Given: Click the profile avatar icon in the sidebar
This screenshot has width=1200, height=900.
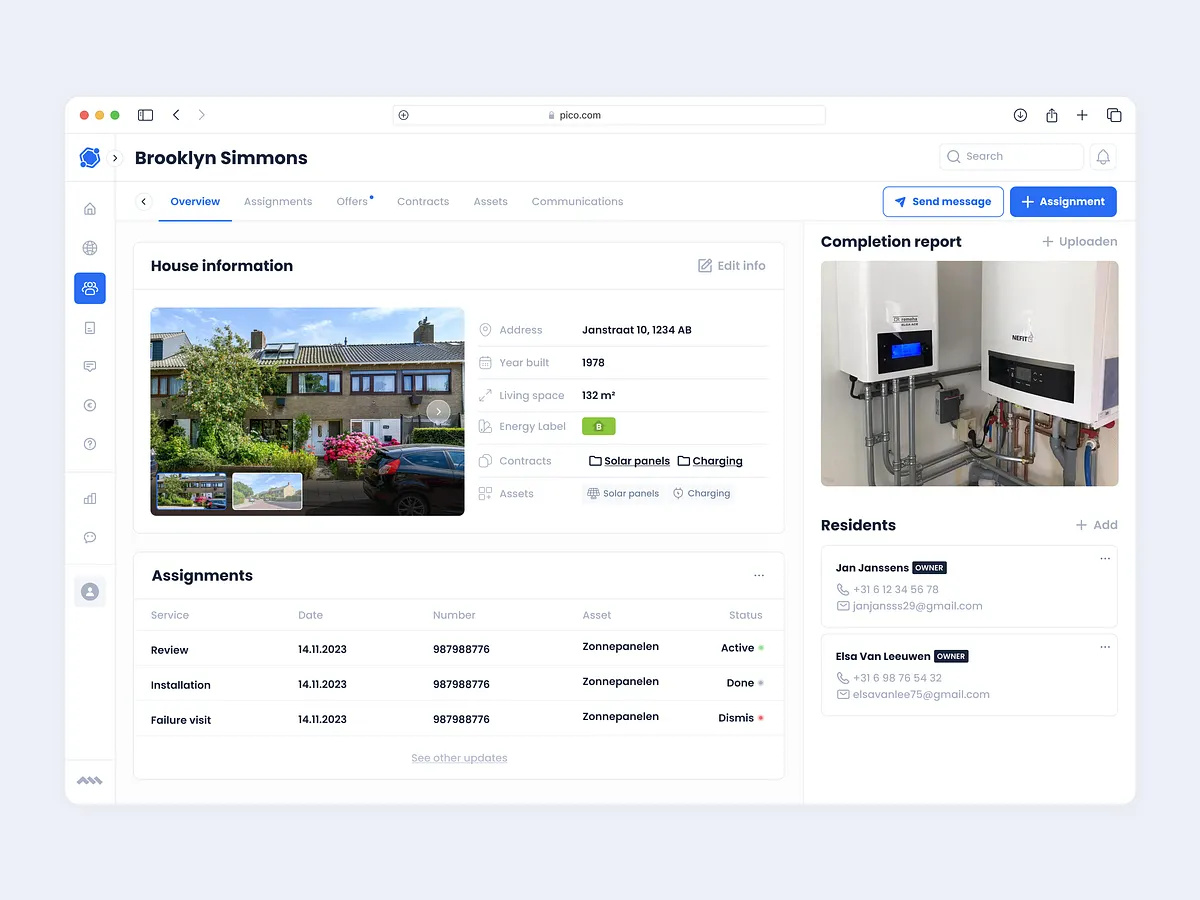Looking at the screenshot, I should pos(90,591).
